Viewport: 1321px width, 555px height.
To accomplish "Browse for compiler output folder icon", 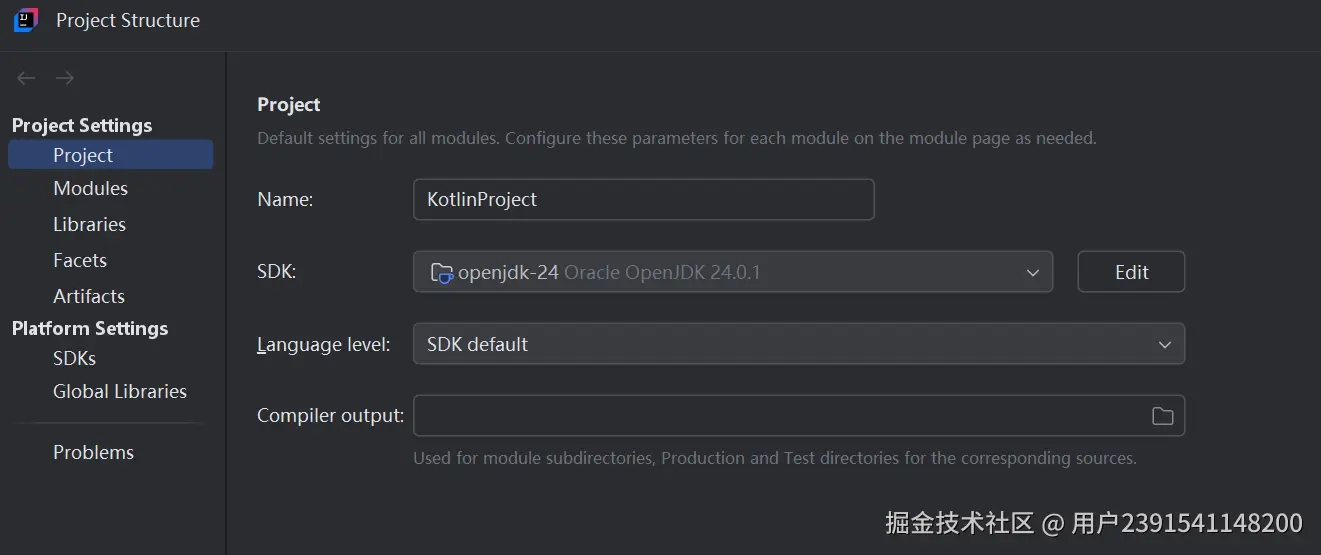I will [x=1162, y=416].
